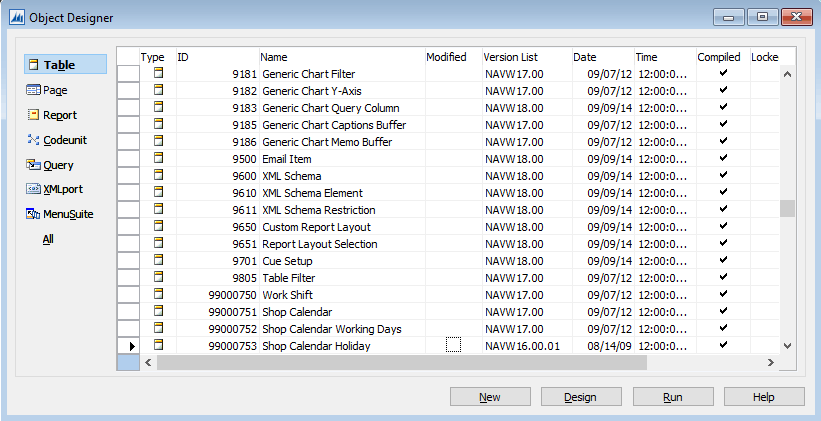
Task: Select the Codeunit object type icon
Action: 34,140
